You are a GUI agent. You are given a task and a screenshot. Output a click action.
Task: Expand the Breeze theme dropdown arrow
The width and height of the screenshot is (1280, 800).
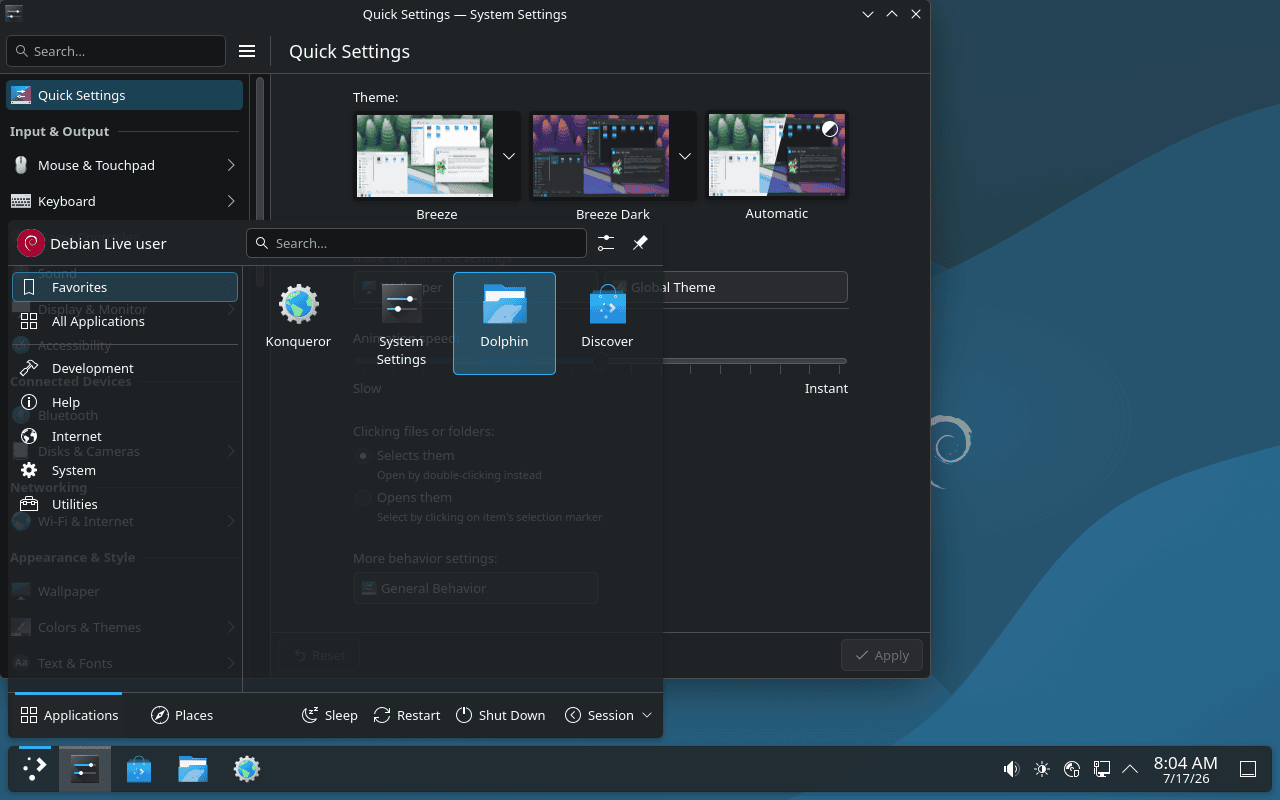coord(508,157)
